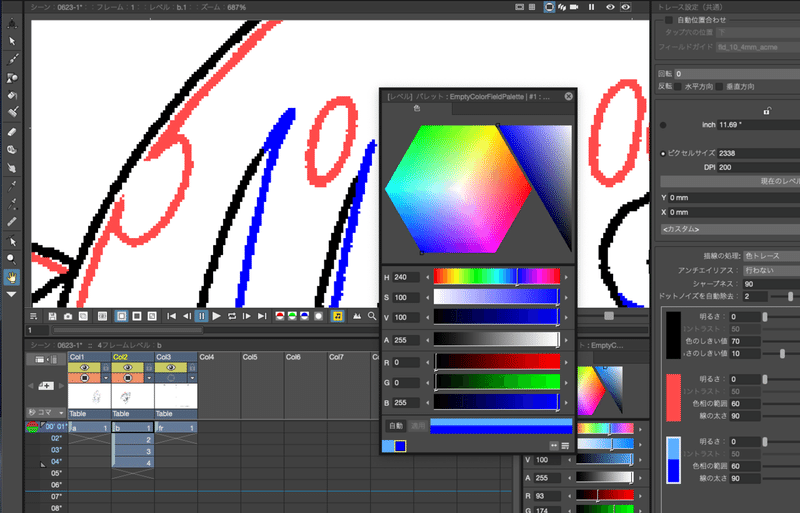Jump to first frame
This screenshot has width=800, height=513.
pyautogui.click(x=171, y=316)
